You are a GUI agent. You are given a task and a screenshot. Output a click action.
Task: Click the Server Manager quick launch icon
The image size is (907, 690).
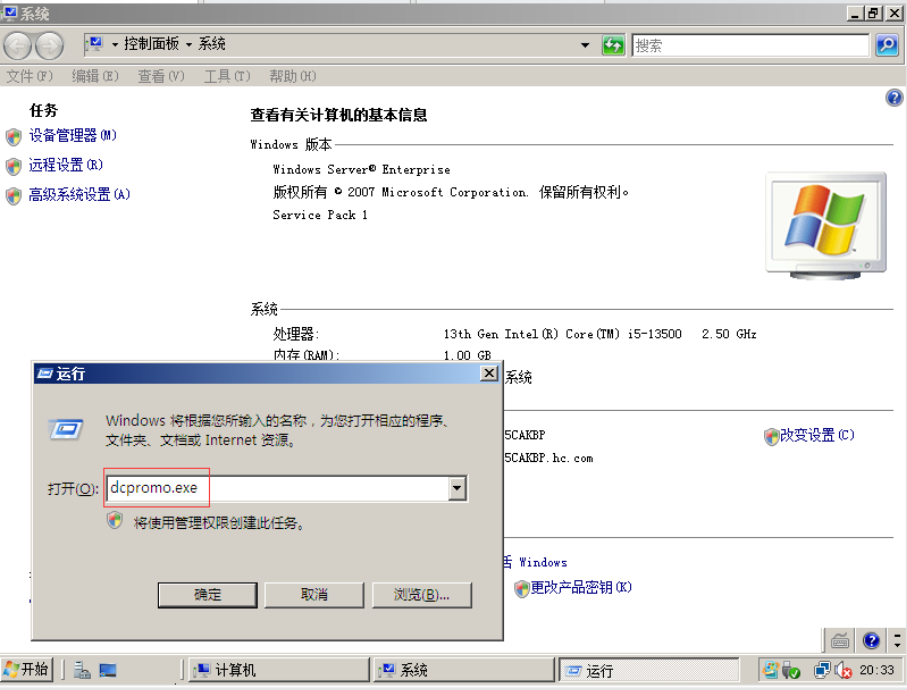pyautogui.click(x=80, y=669)
